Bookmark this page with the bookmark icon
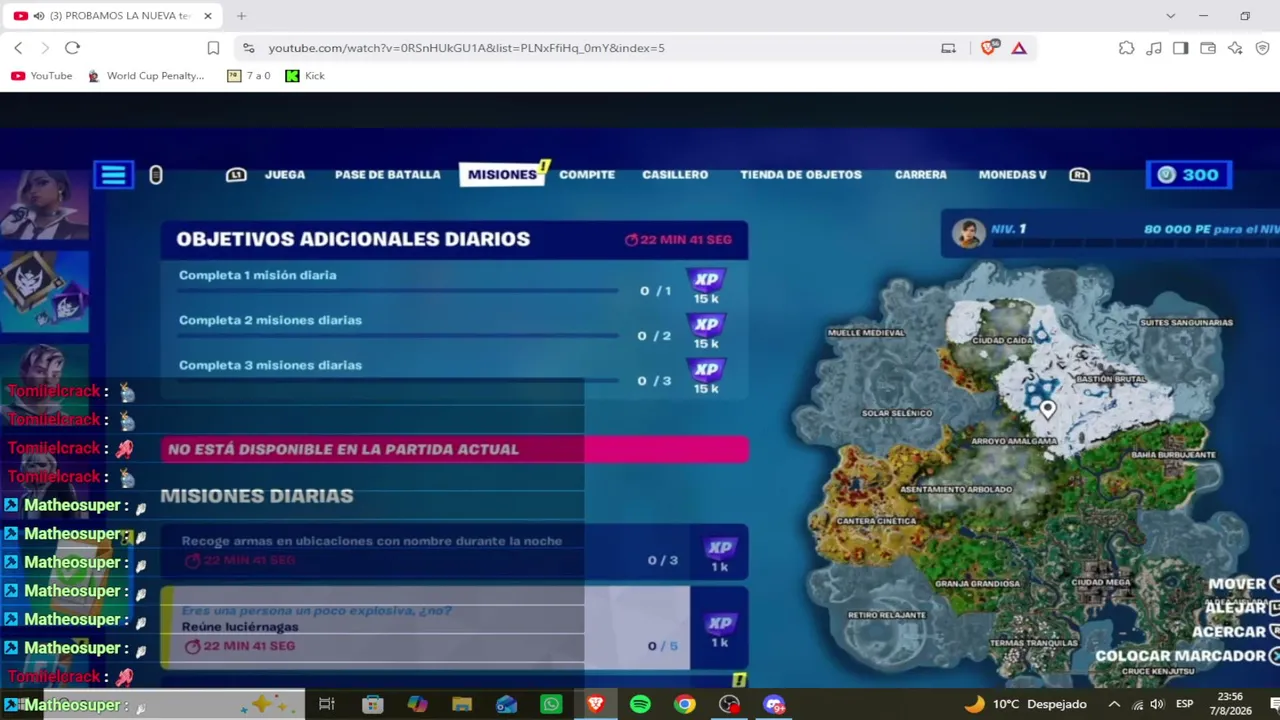 [x=213, y=48]
